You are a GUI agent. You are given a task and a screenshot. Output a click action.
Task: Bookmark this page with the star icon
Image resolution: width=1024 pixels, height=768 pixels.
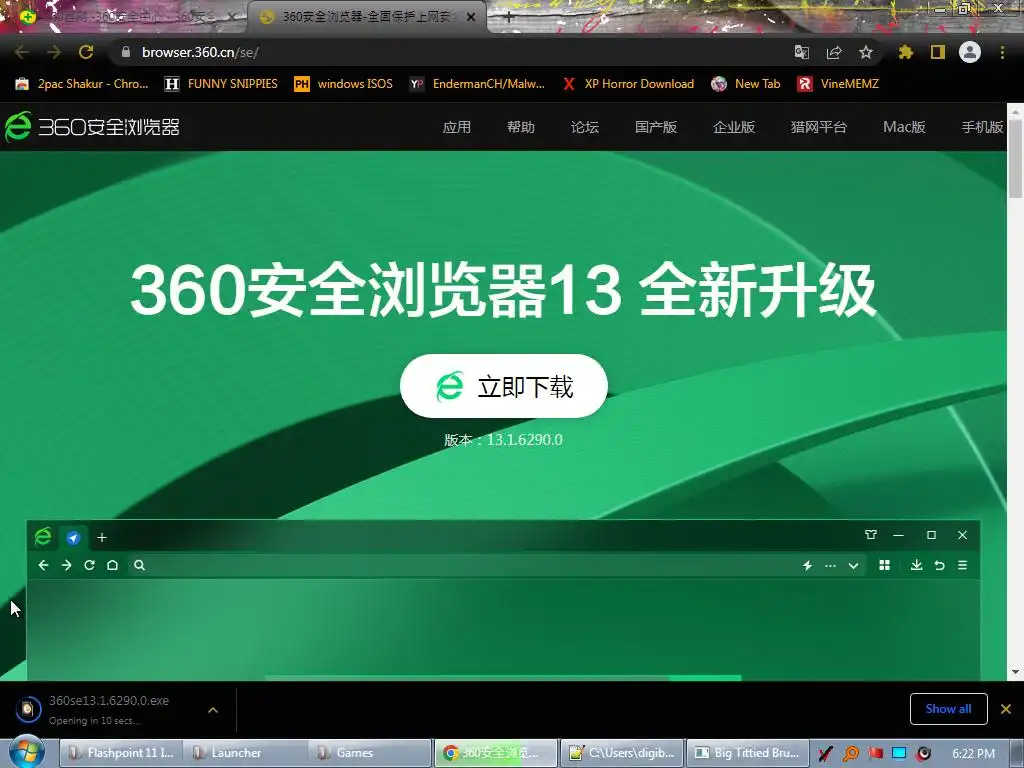coord(866,52)
